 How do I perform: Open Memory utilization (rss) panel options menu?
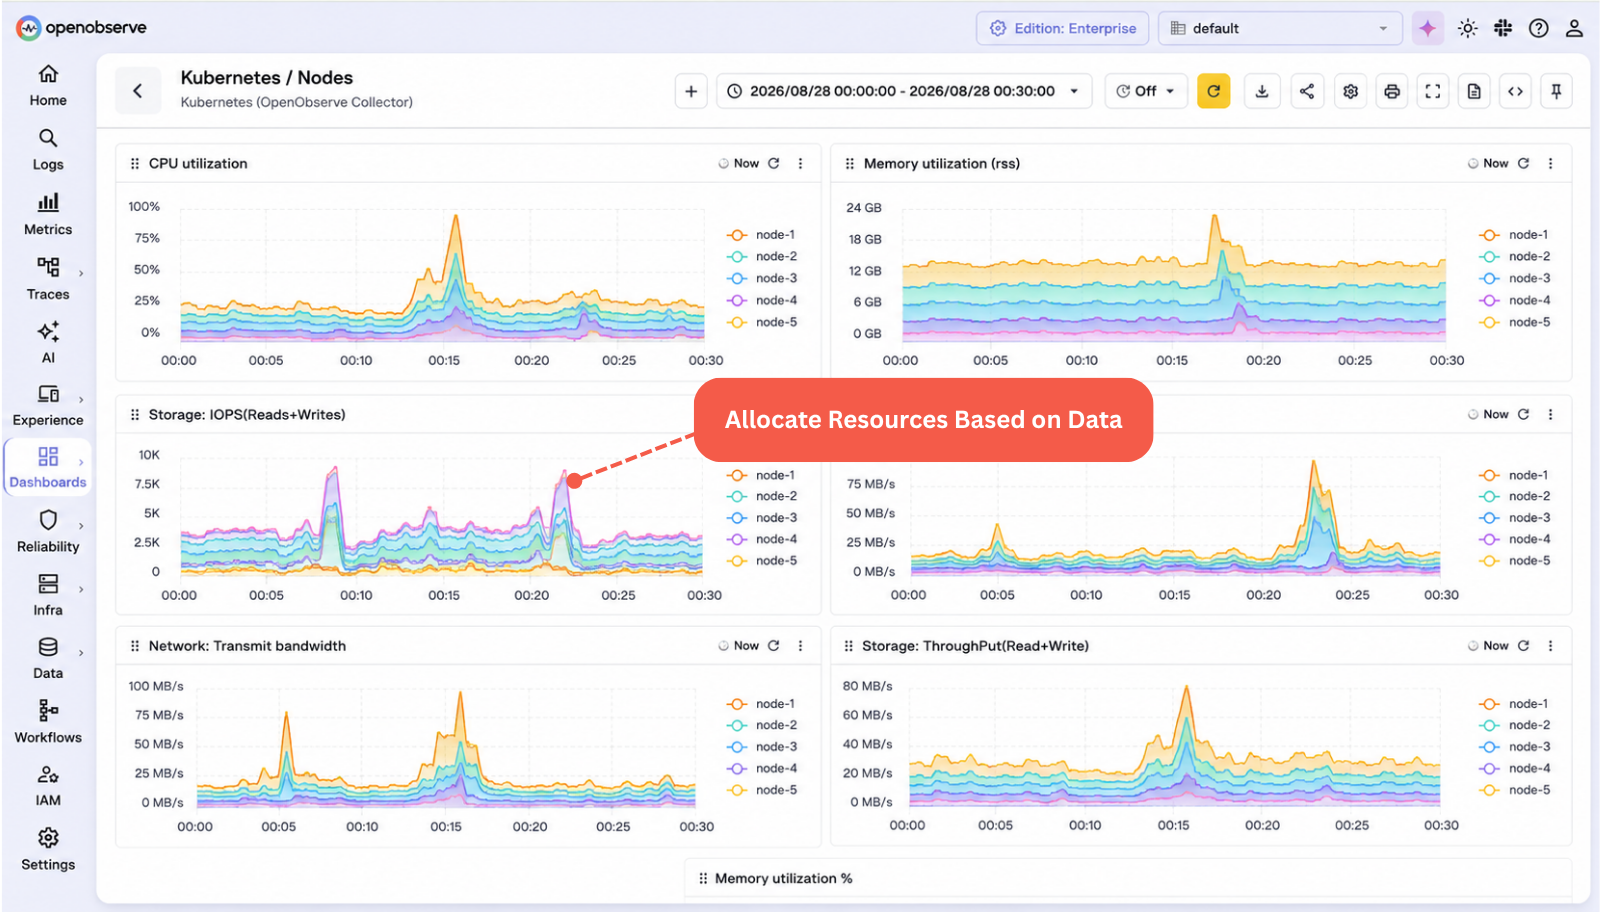(x=1551, y=163)
